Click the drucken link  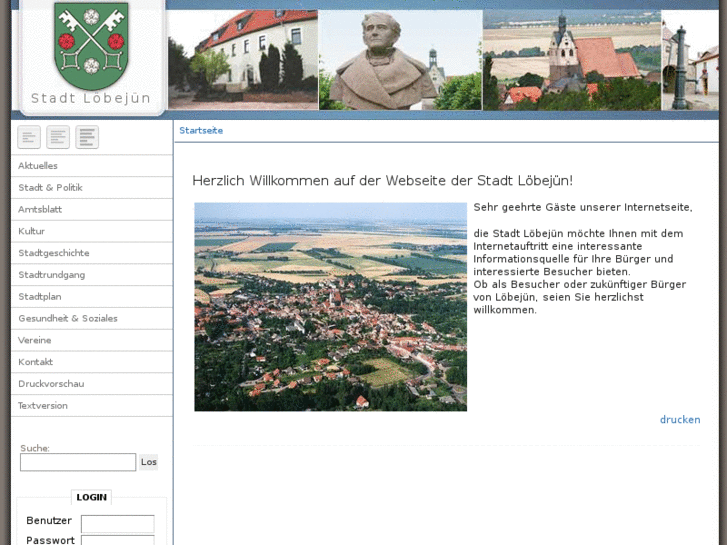680,420
